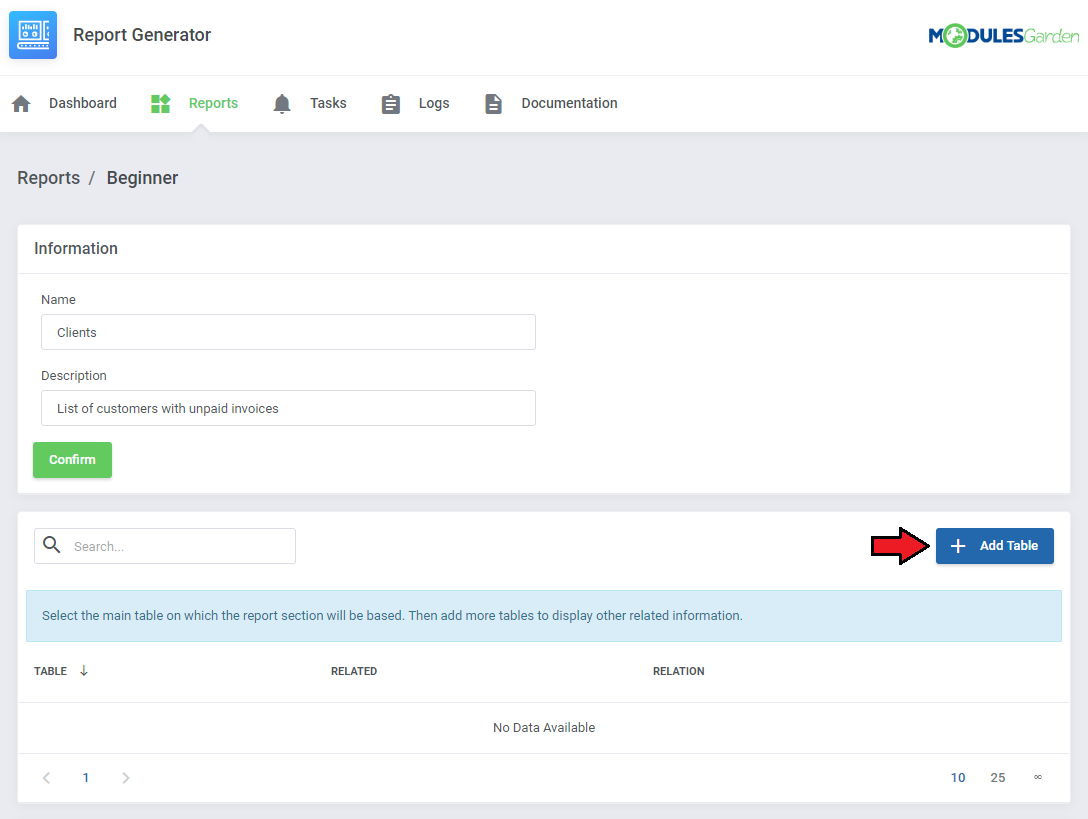Click the Report Generator title text
Image resolution: width=1088 pixels, height=819 pixels.
[x=142, y=35]
